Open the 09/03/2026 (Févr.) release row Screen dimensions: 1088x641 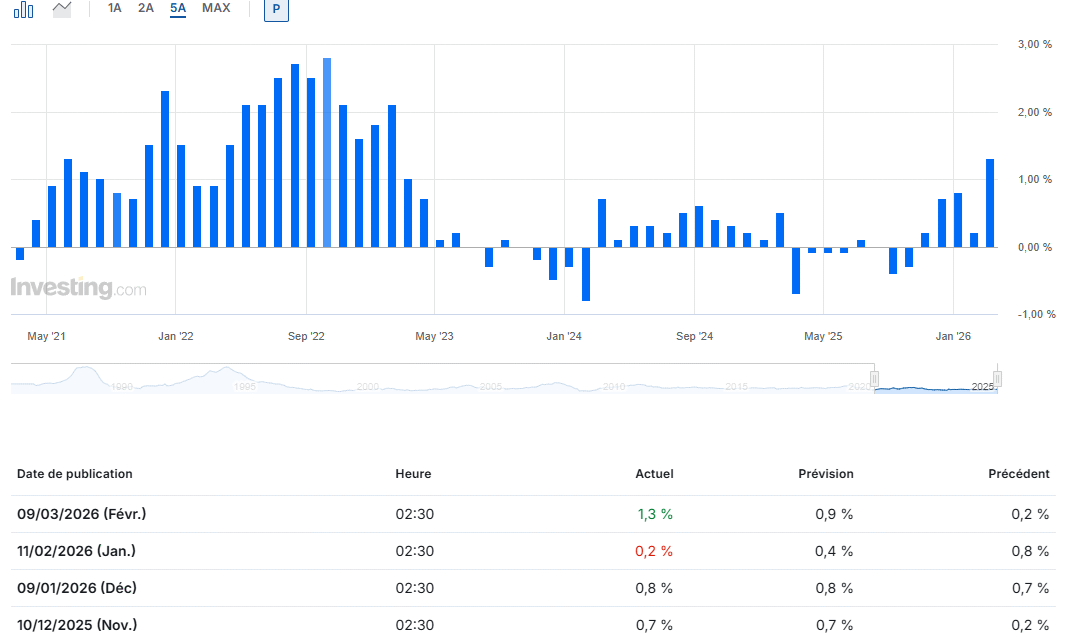pos(82,514)
